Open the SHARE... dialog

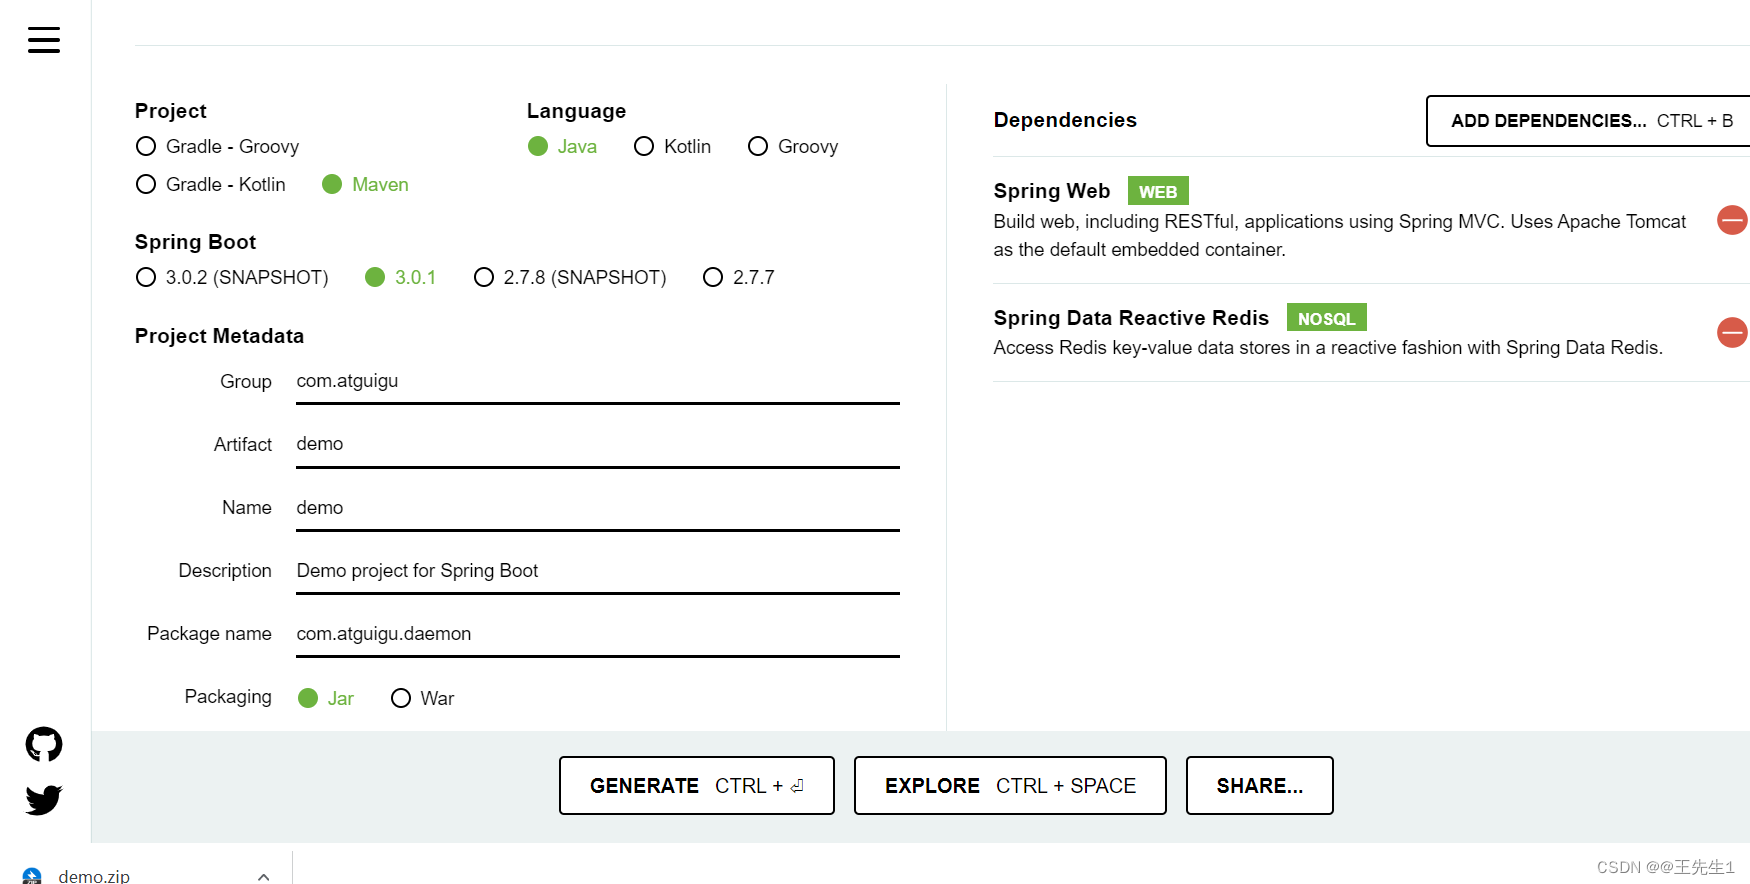pos(1260,786)
